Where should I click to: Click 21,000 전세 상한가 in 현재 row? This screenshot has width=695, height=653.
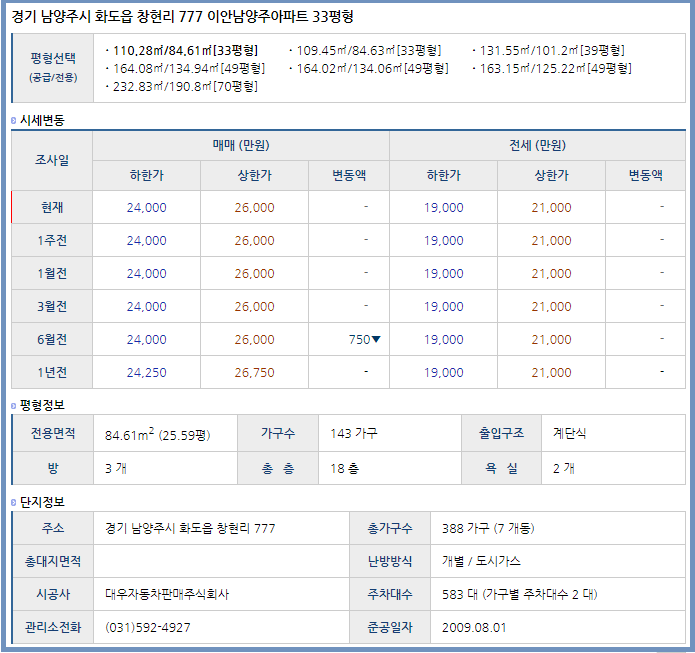point(551,207)
